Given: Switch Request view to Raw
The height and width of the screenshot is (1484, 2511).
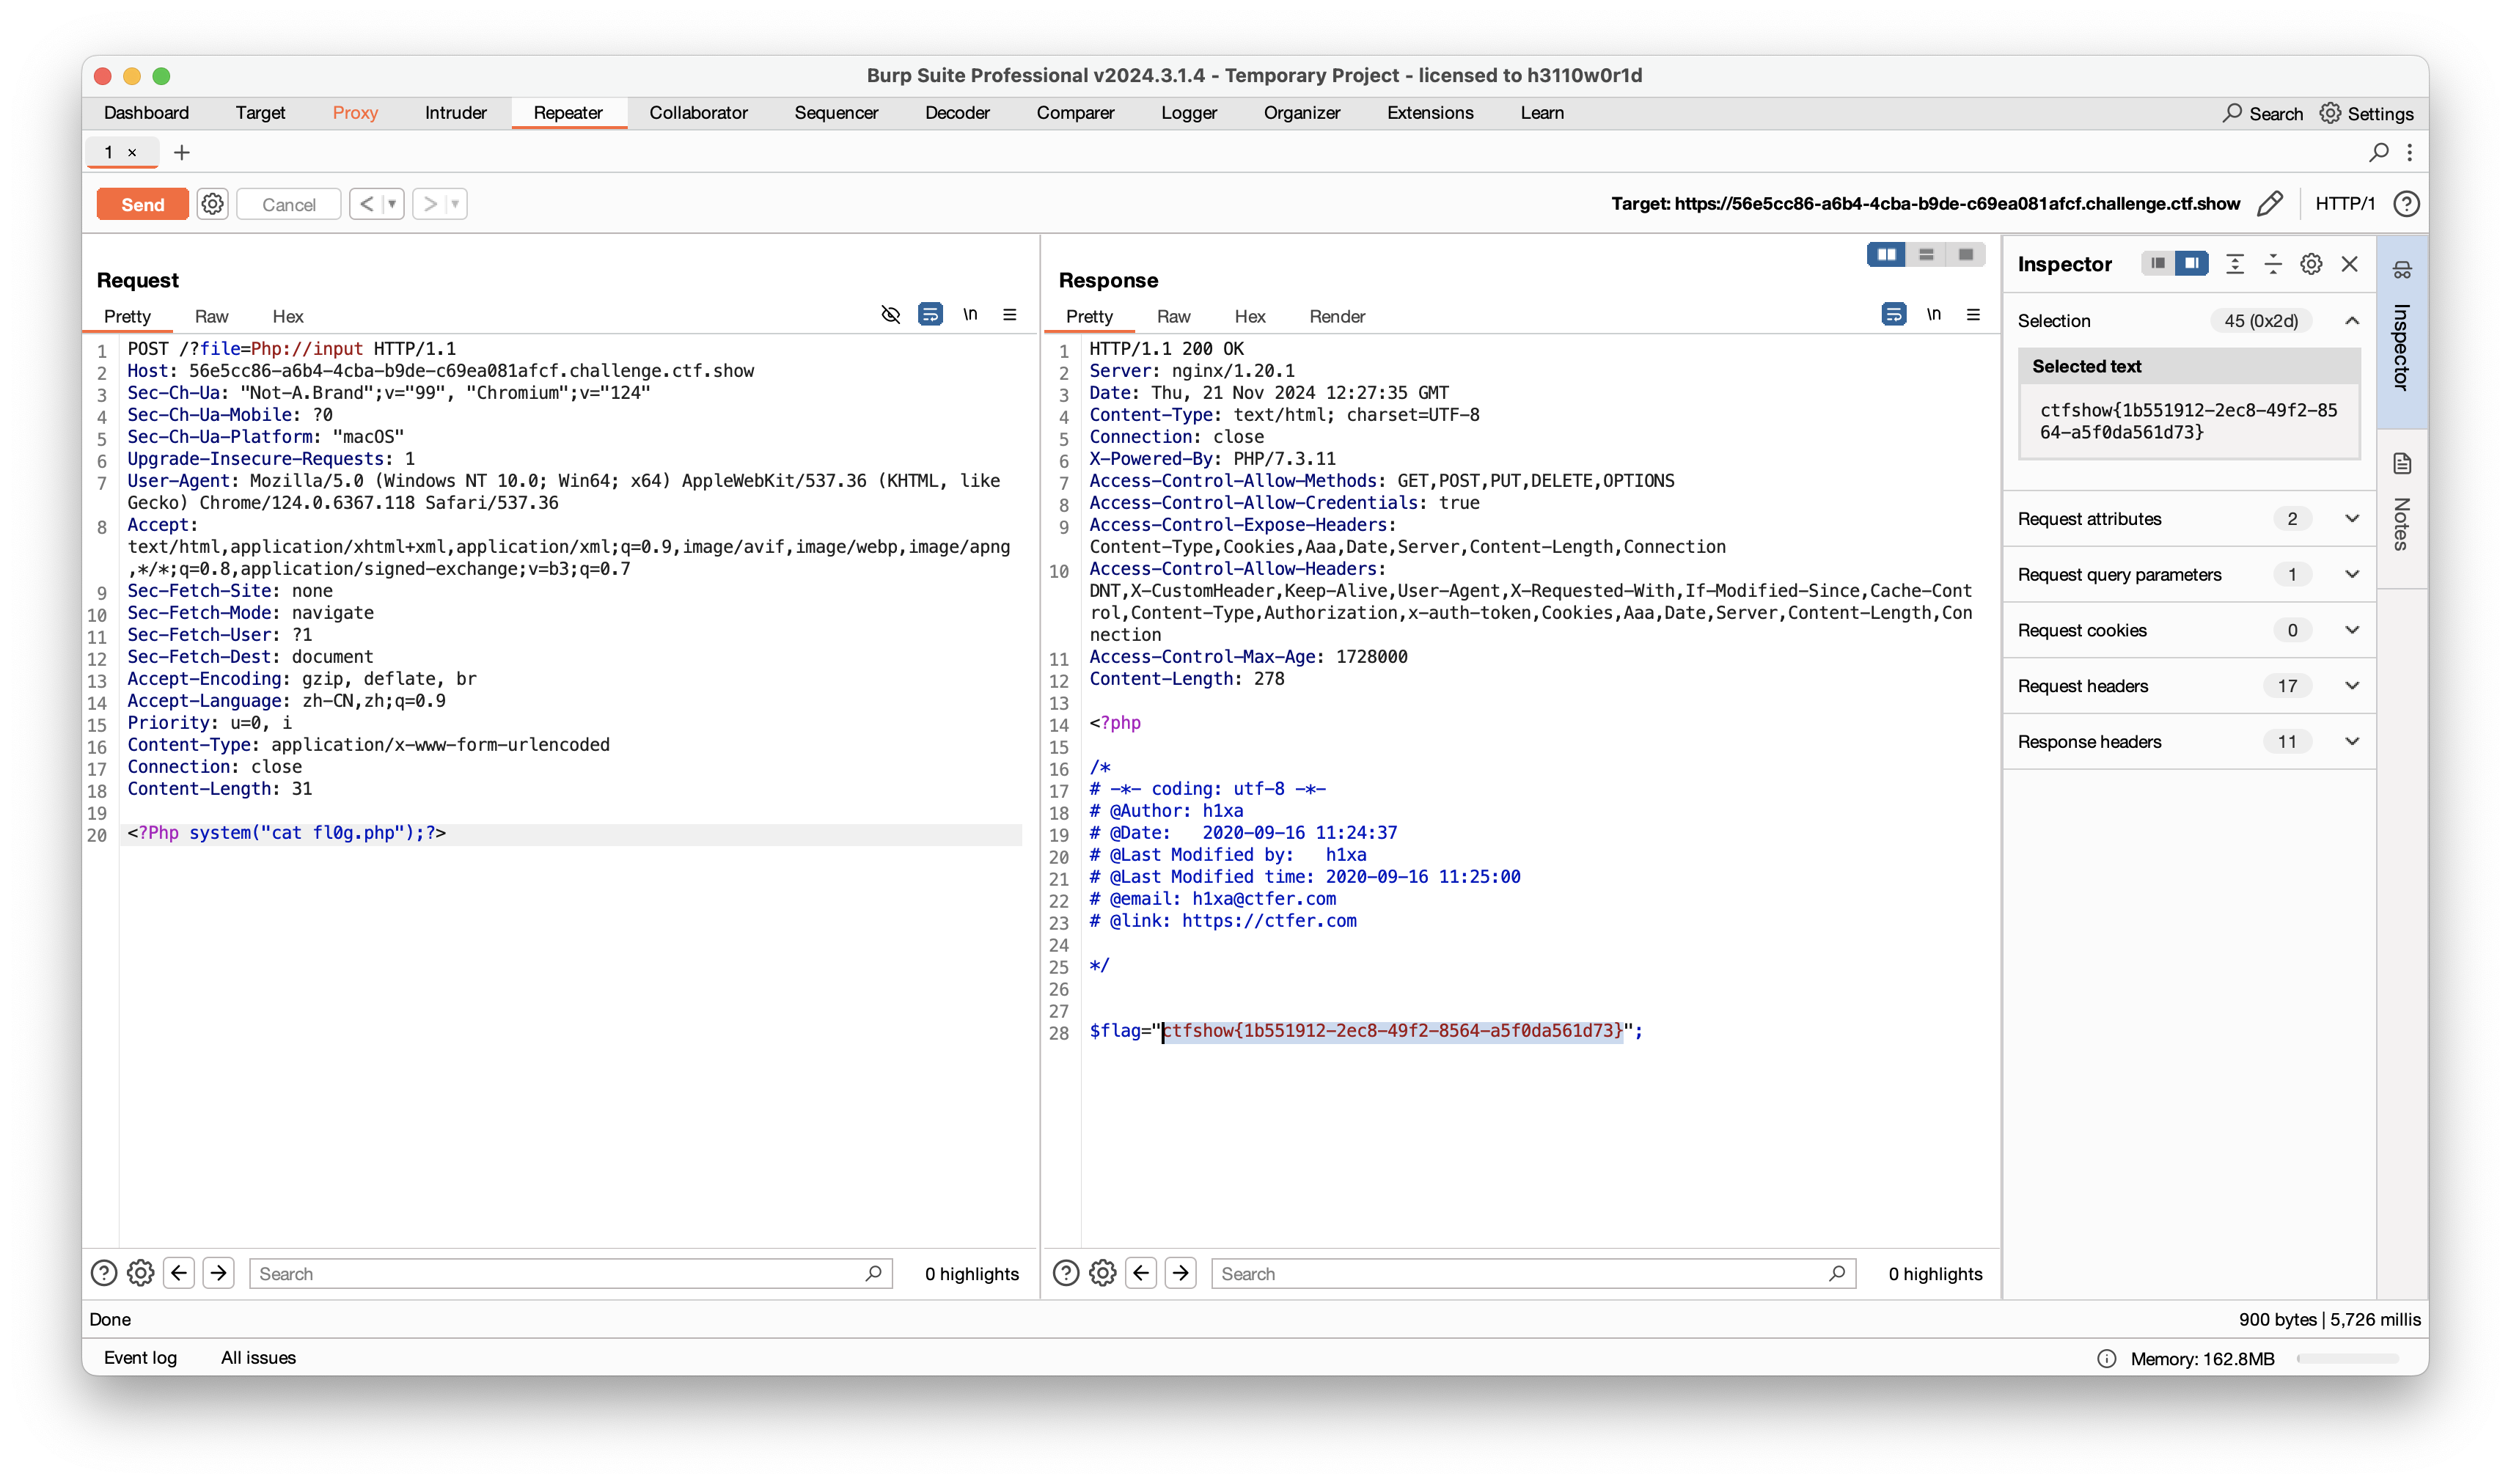Looking at the screenshot, I should click(211, 317).
